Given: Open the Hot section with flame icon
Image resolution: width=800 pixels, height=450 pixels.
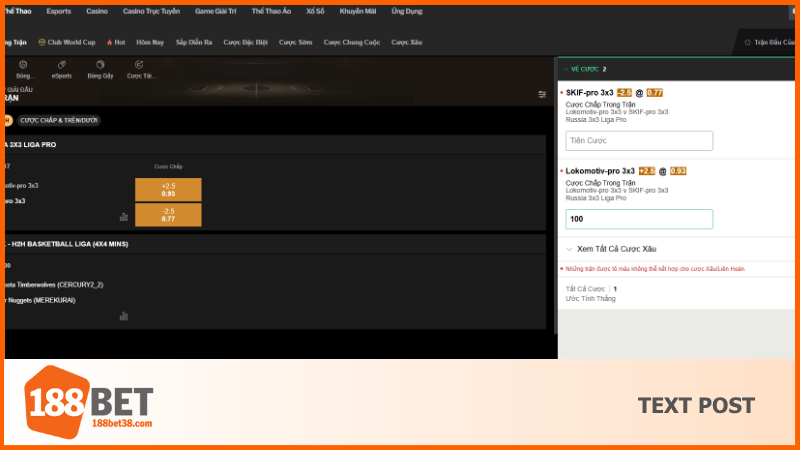Looking at the screenshot, I should 115,43.
